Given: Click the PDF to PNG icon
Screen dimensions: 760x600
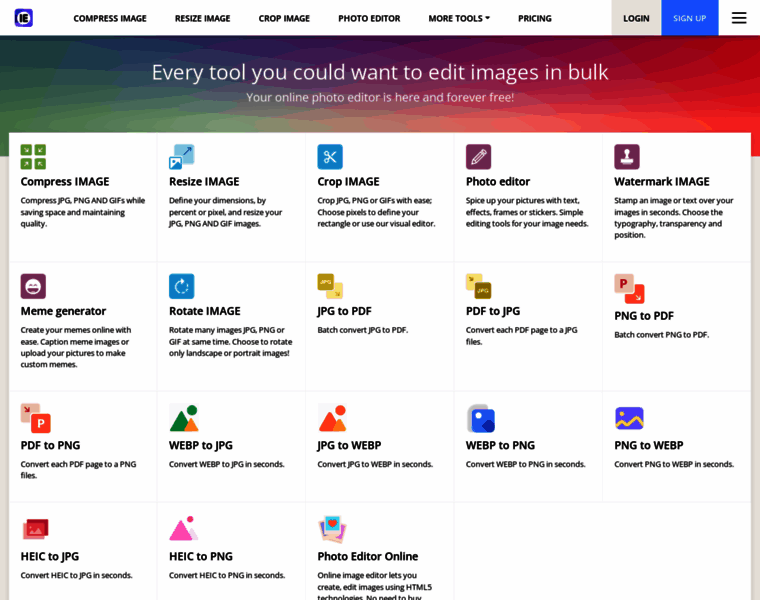Looking at the screenshot, I should tap(35, 418).
